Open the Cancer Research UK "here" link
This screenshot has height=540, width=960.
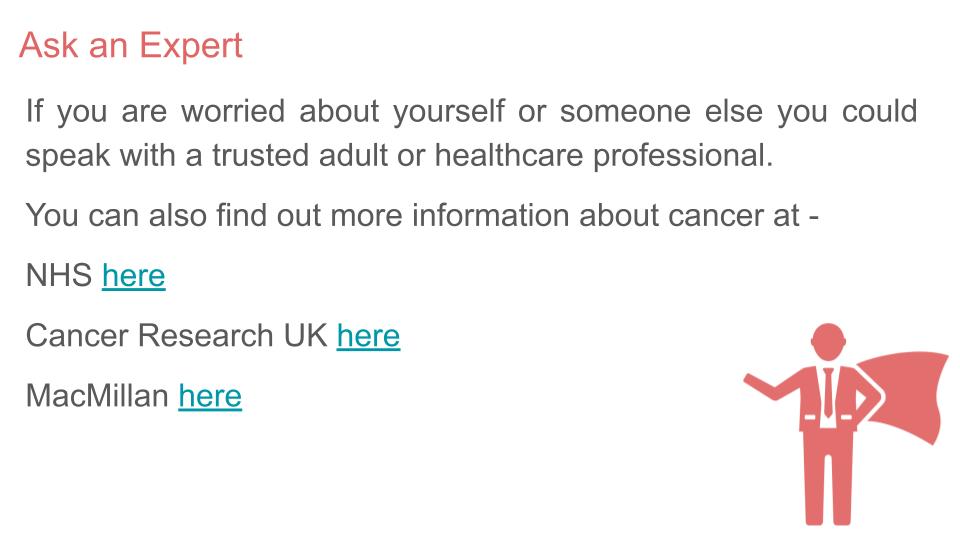[368, 335]
